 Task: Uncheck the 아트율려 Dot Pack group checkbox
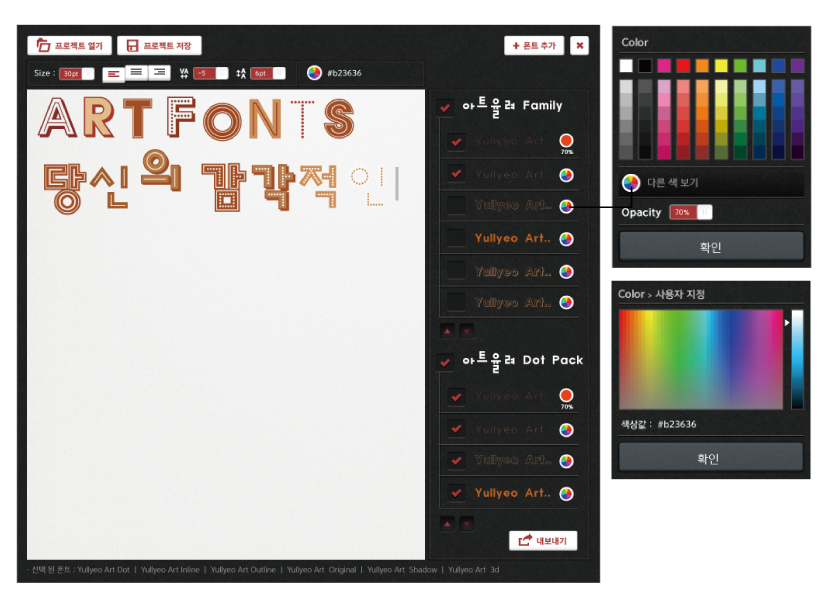[x=445, y=361]
